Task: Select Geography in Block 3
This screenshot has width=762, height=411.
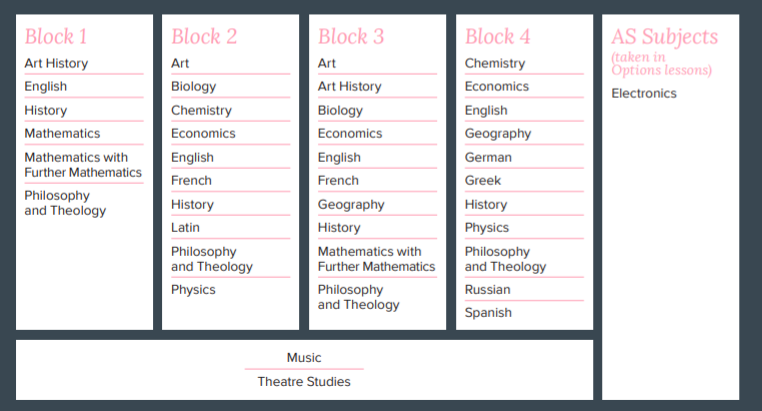Action: click(351, 204)
